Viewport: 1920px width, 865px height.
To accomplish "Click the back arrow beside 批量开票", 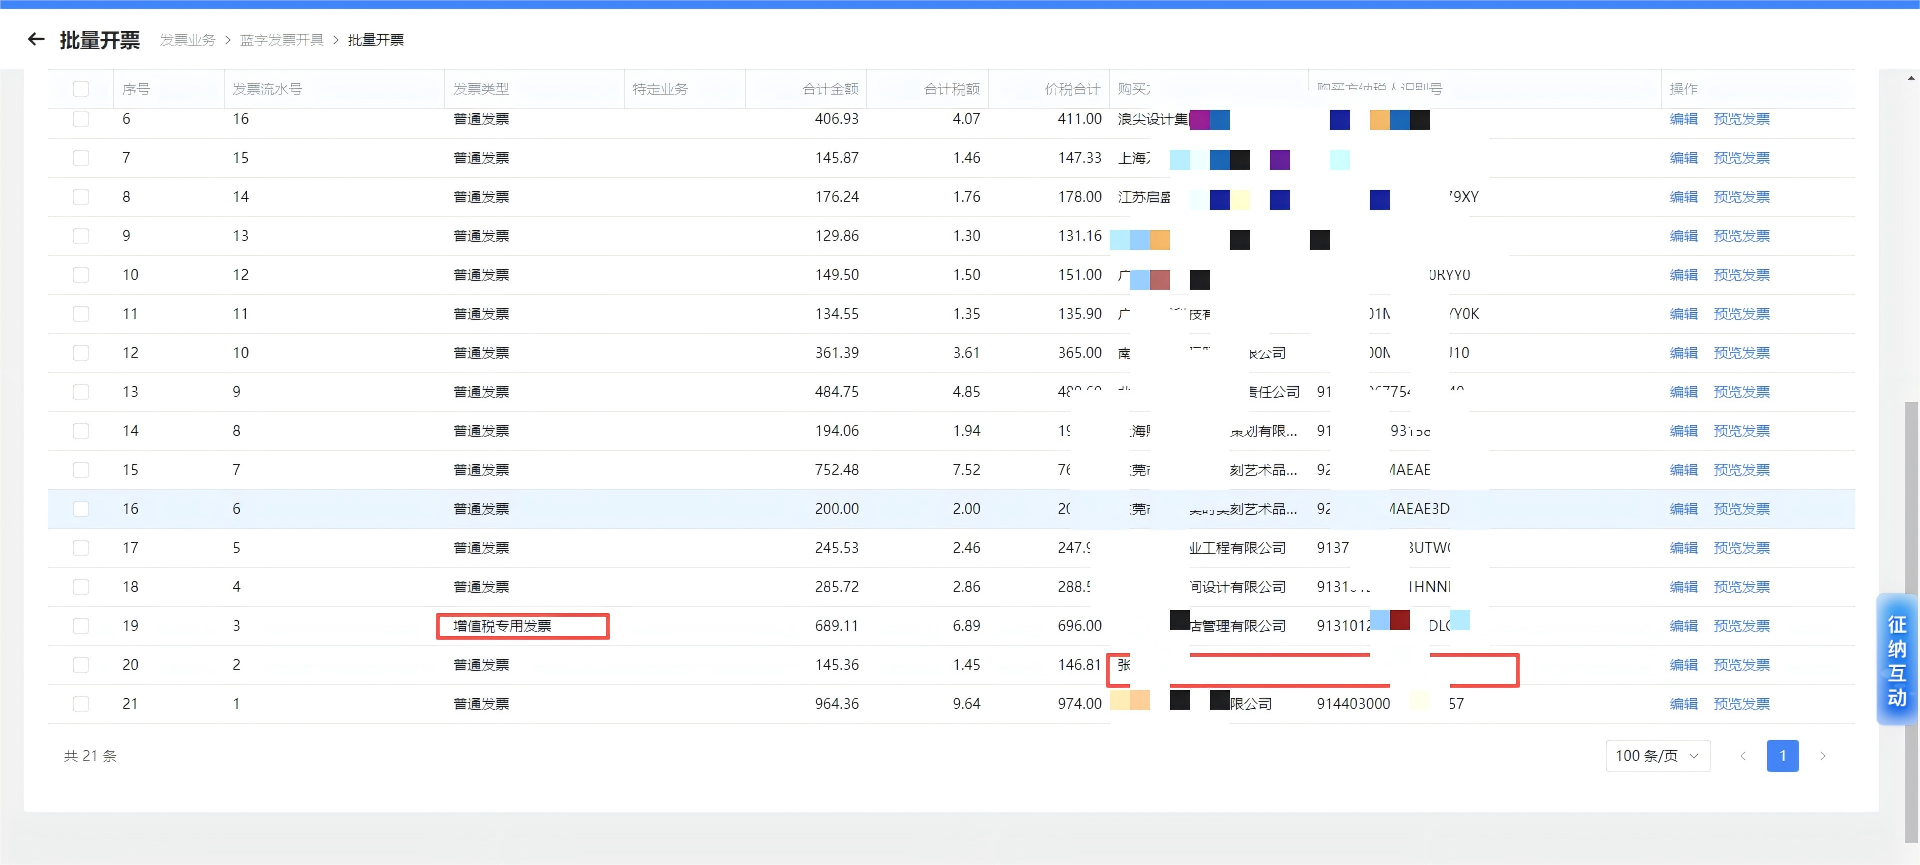I will 37,40.
